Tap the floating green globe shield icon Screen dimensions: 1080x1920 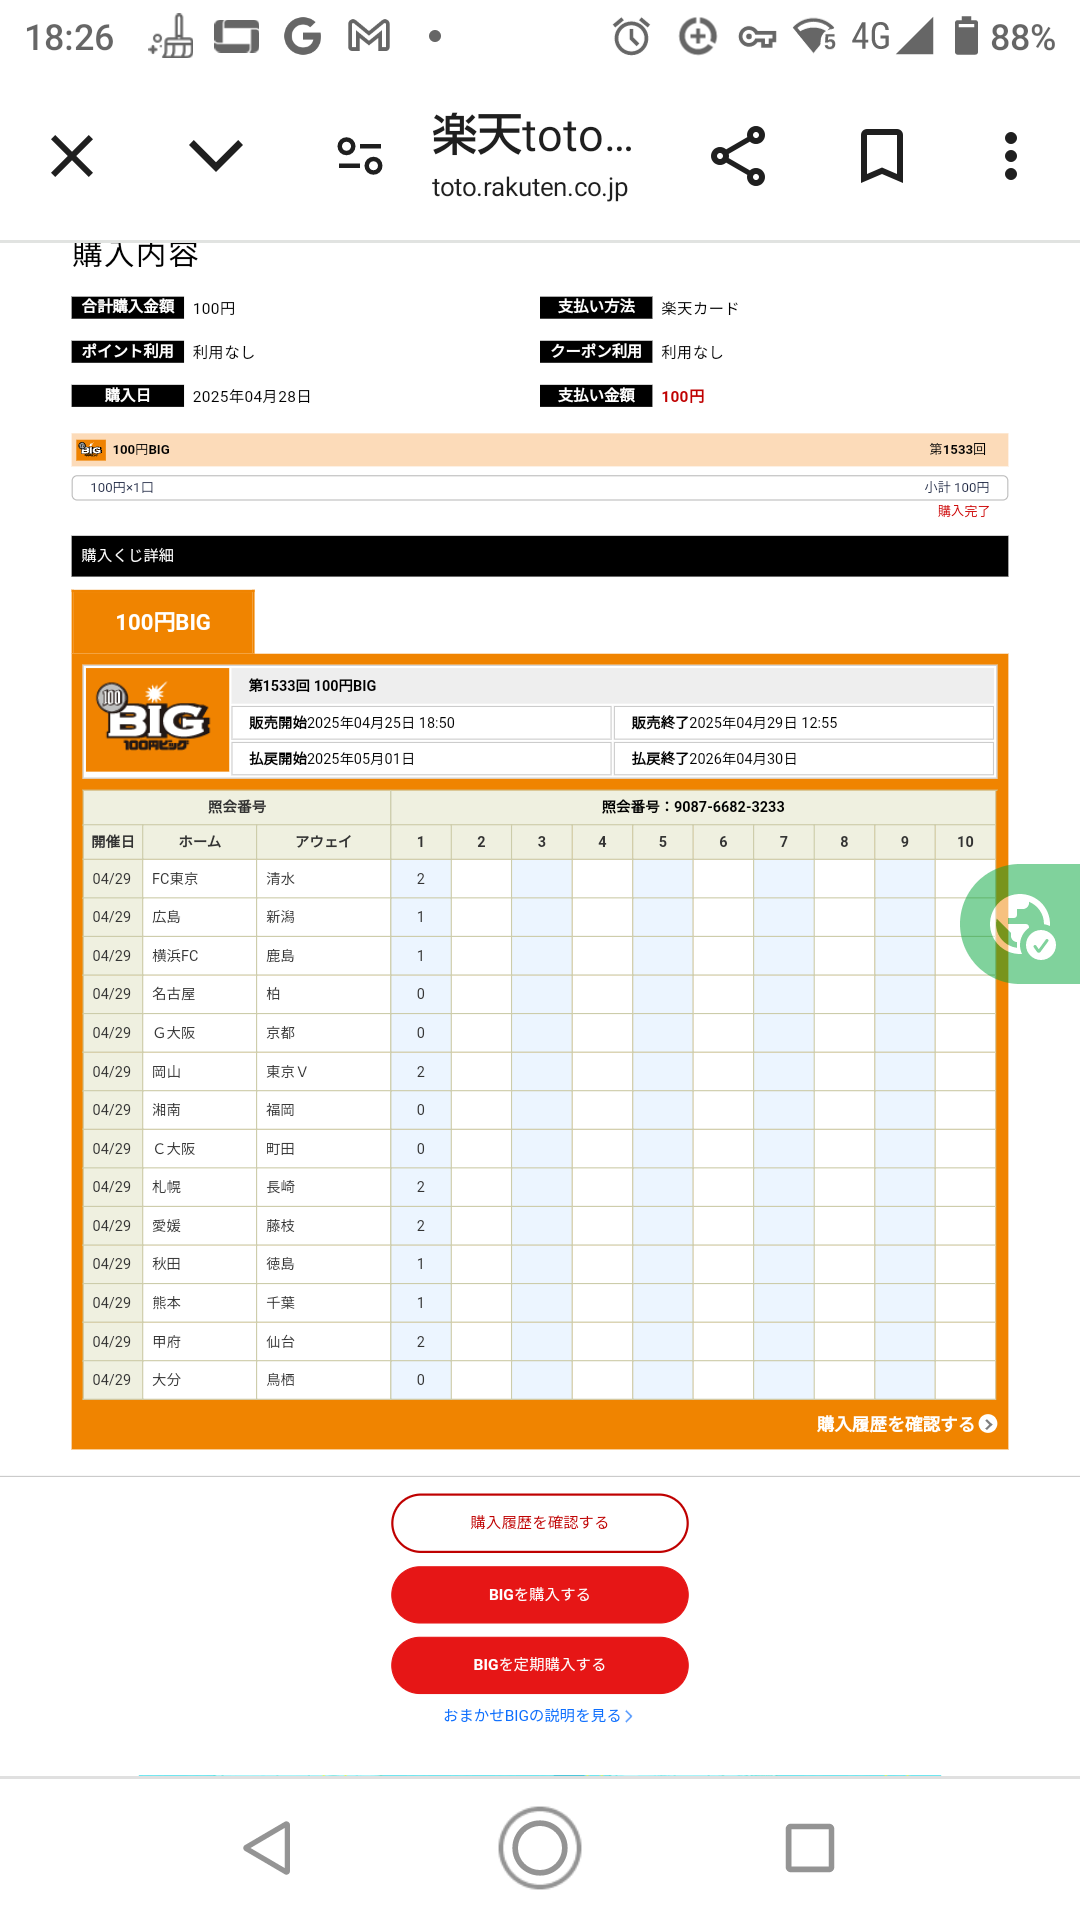tap(1021, 924)
